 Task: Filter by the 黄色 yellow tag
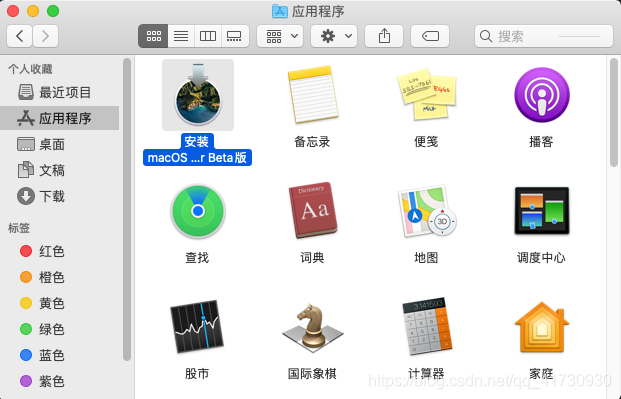(59, 303)
